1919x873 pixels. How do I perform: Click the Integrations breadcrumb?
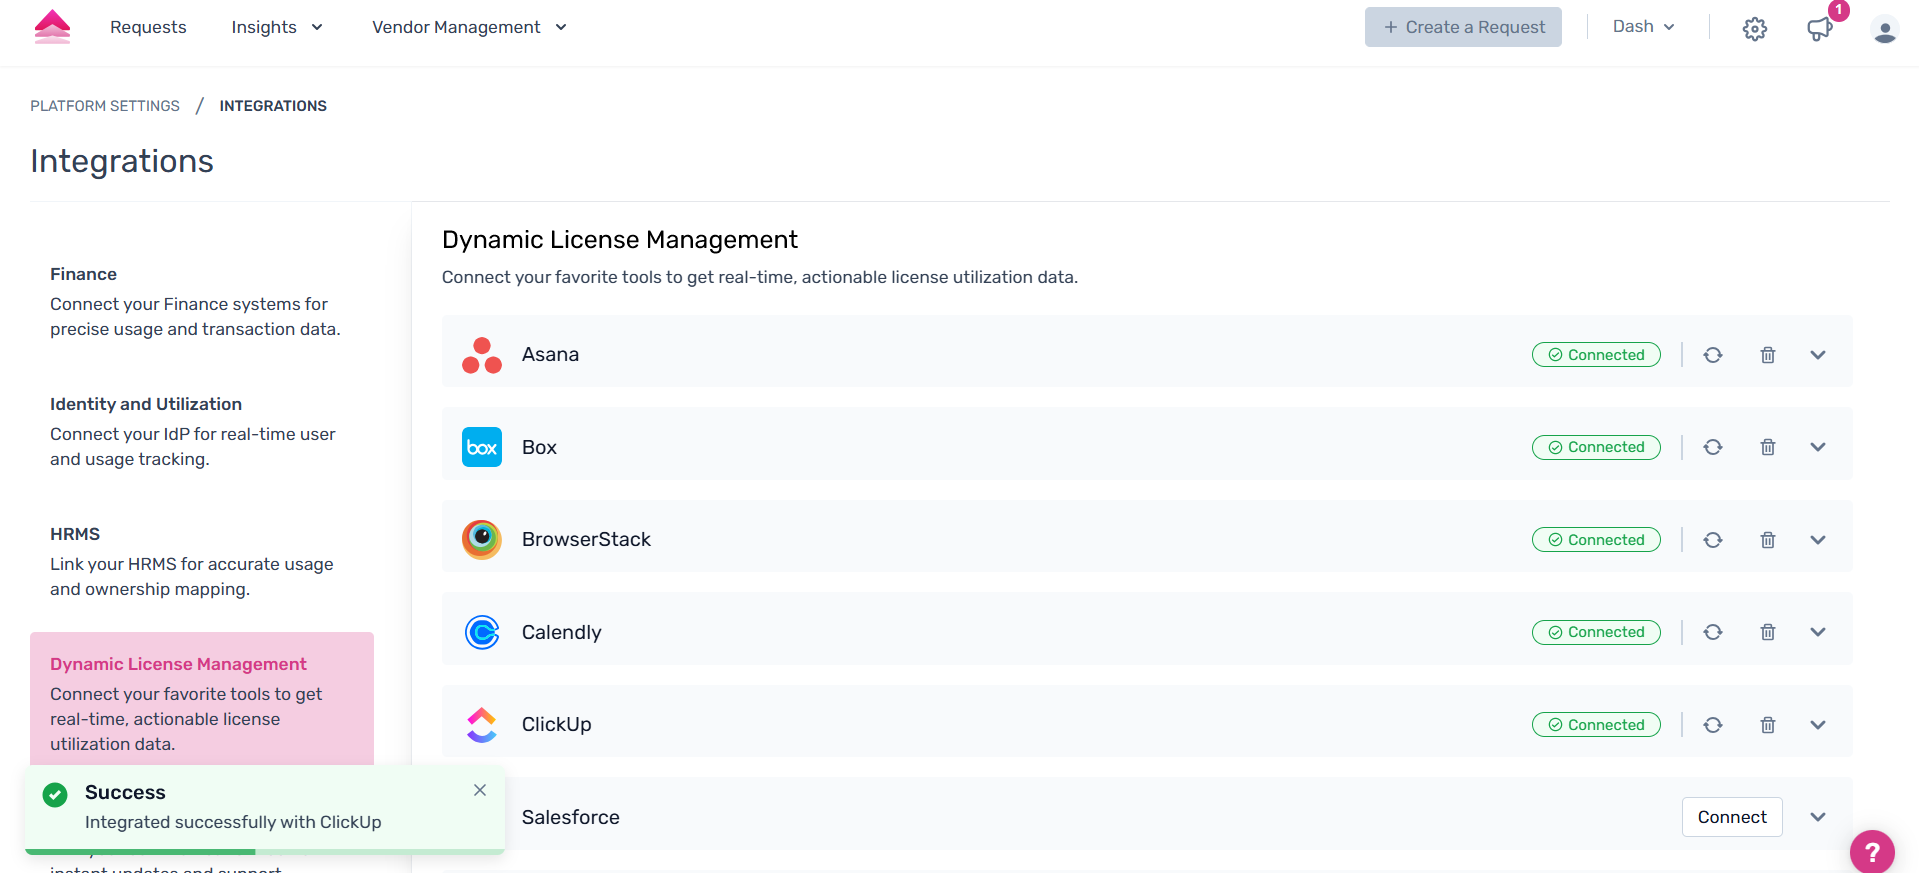click(x=273, y=106)
